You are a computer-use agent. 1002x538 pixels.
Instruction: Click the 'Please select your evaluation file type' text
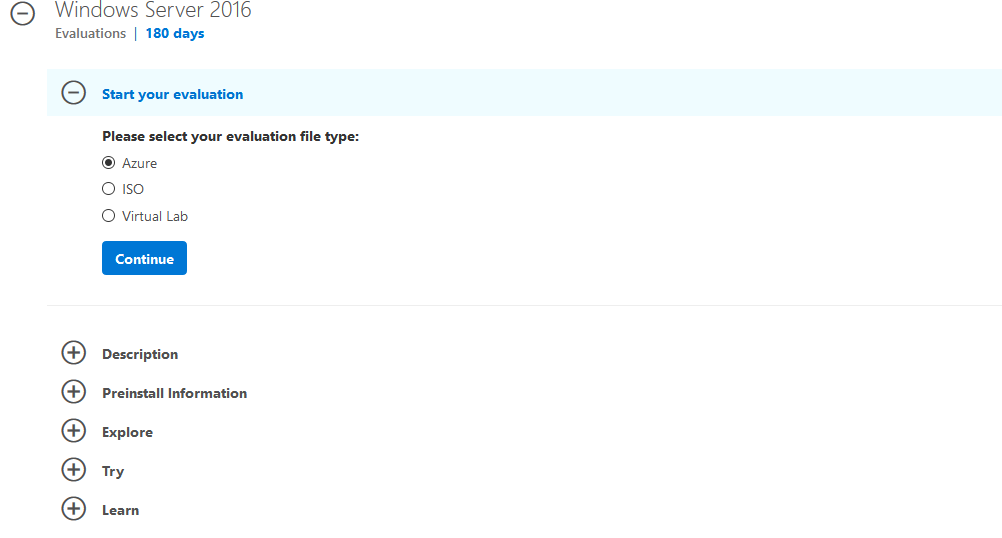[231, 136]
